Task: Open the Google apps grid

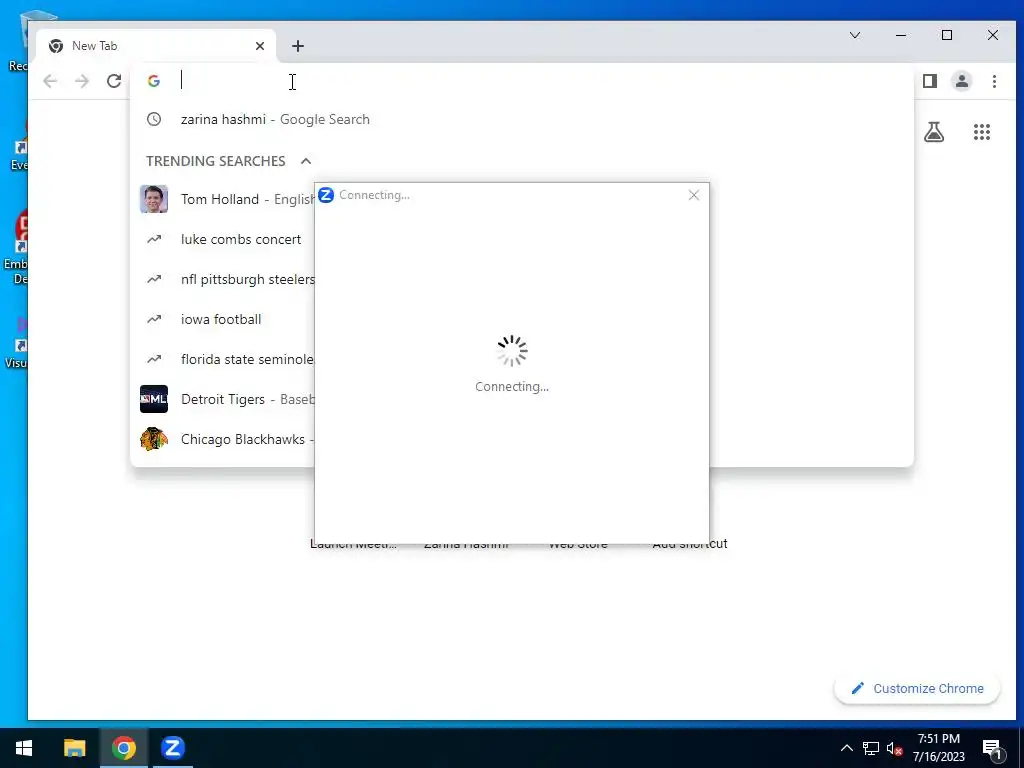Action: [982, 133]
